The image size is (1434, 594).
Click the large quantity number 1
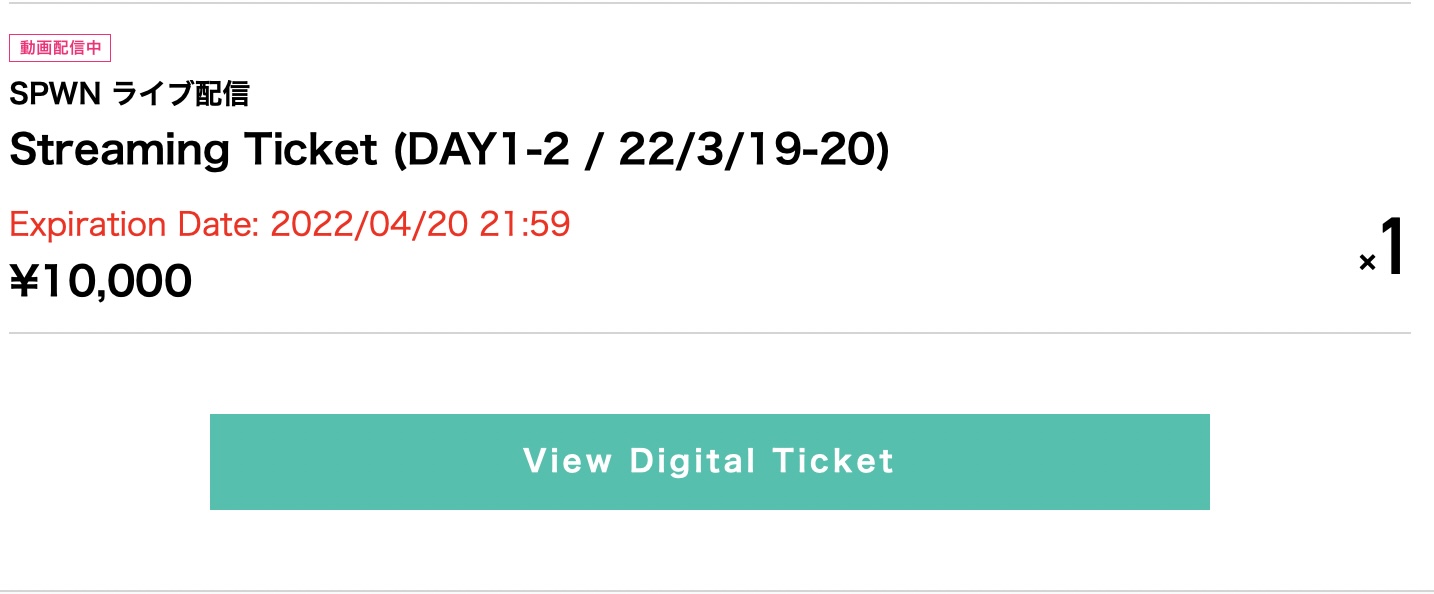click(1392, 249)
